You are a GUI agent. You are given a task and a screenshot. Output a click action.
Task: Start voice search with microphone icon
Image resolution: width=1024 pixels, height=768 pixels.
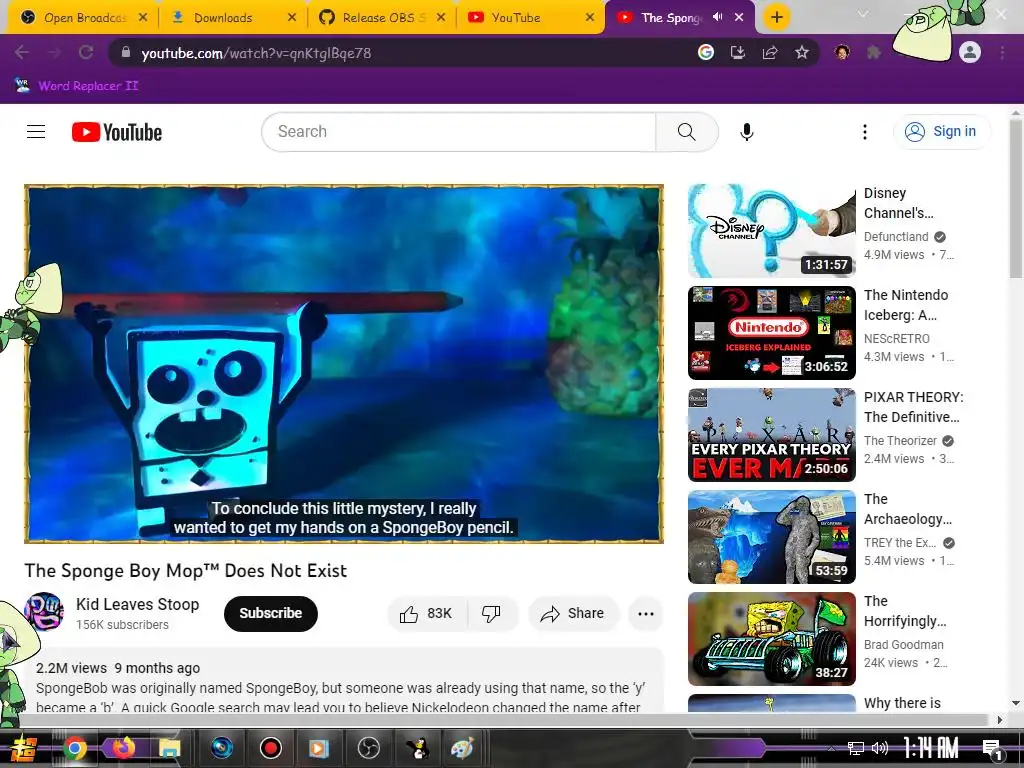pos(746,132)
